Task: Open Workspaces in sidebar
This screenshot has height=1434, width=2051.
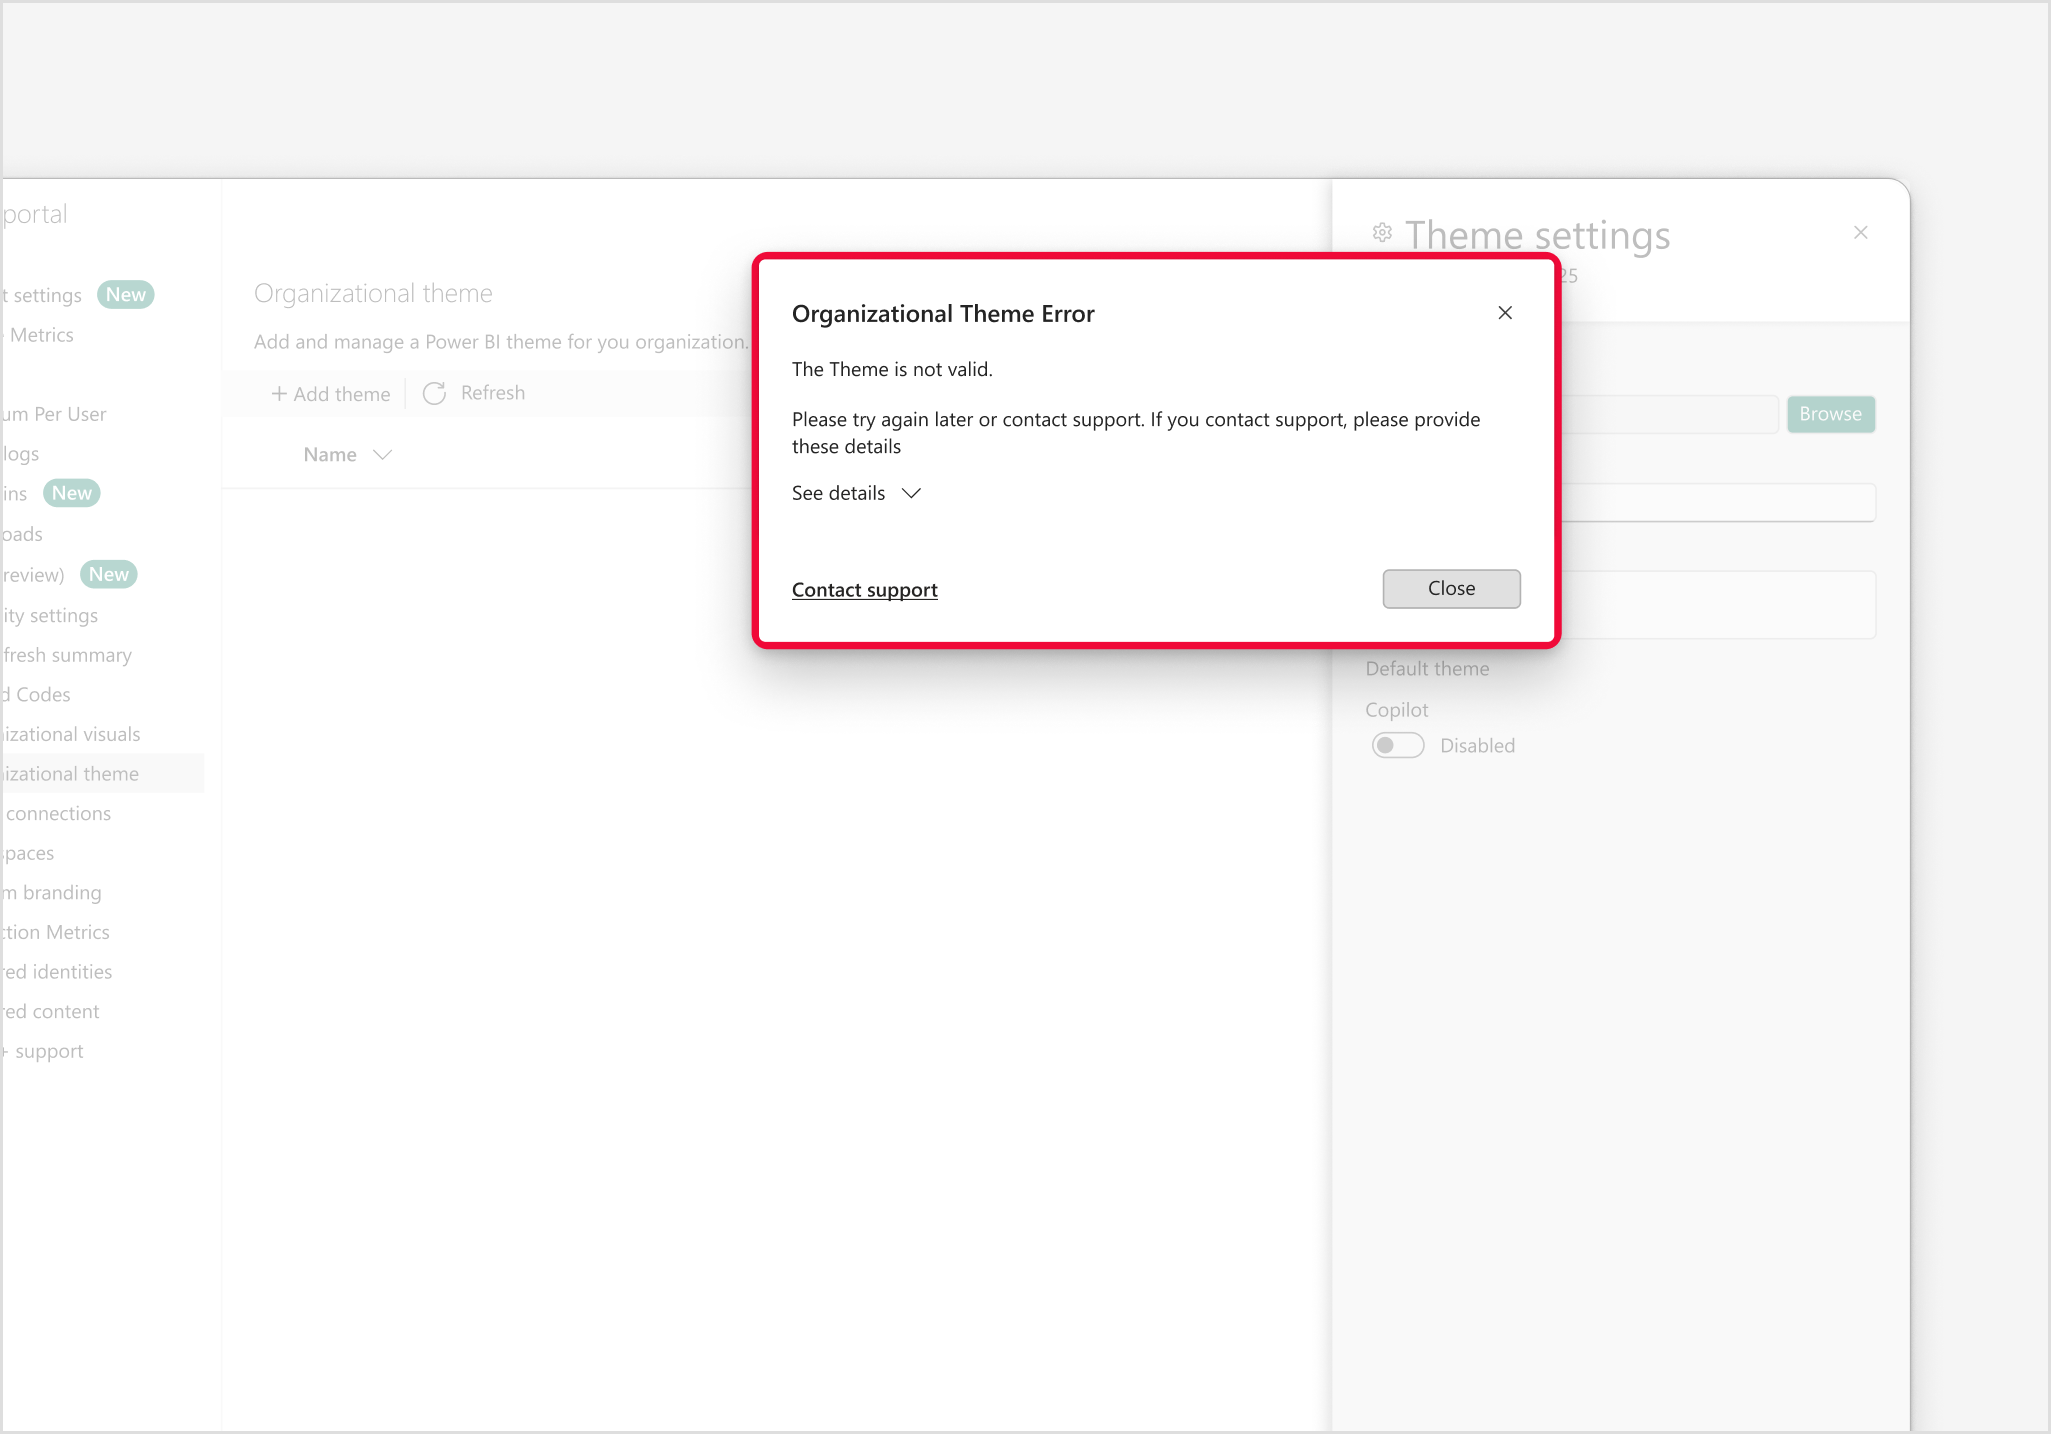Action: click(27, 853)
